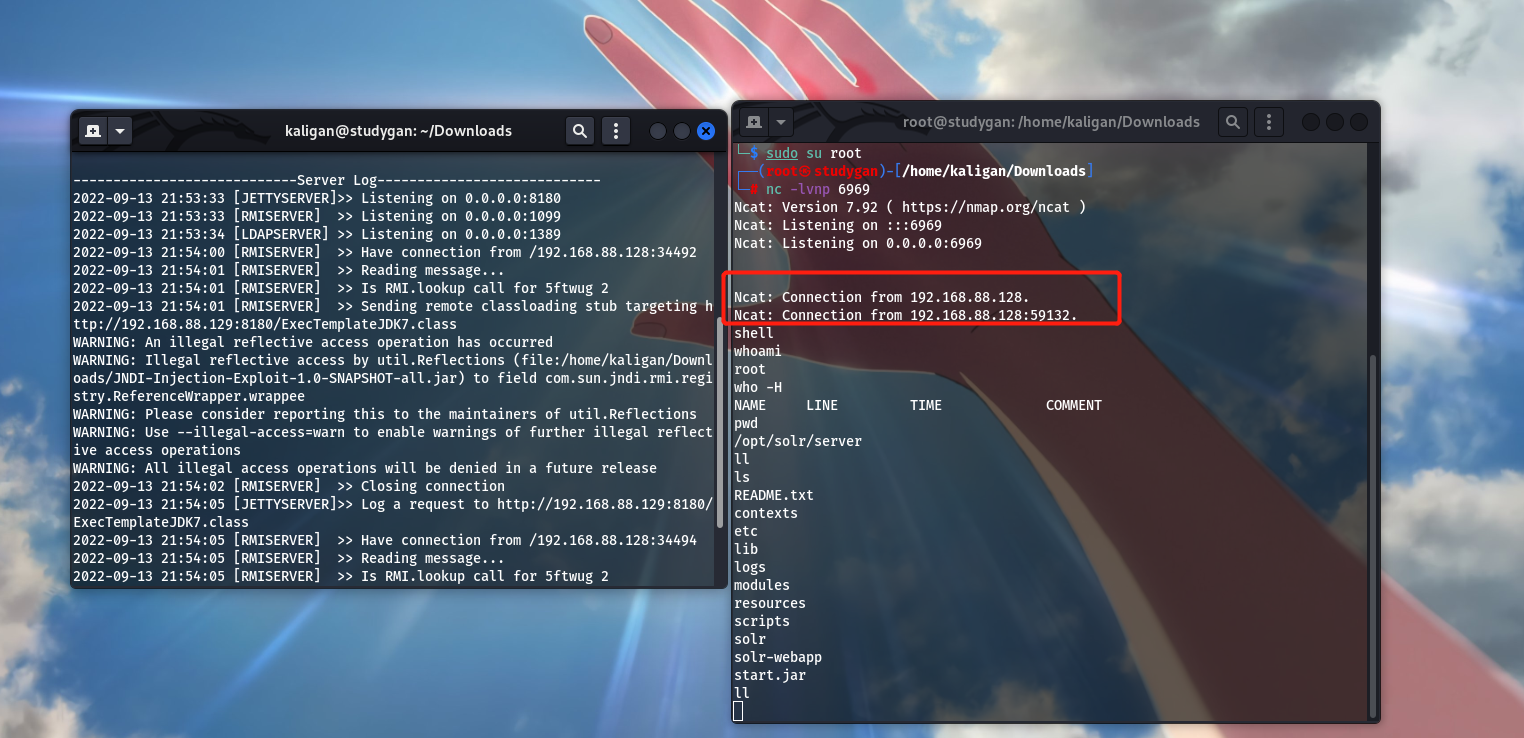Click 'Ncat: Listening on :::6969' line

point(838,225)
